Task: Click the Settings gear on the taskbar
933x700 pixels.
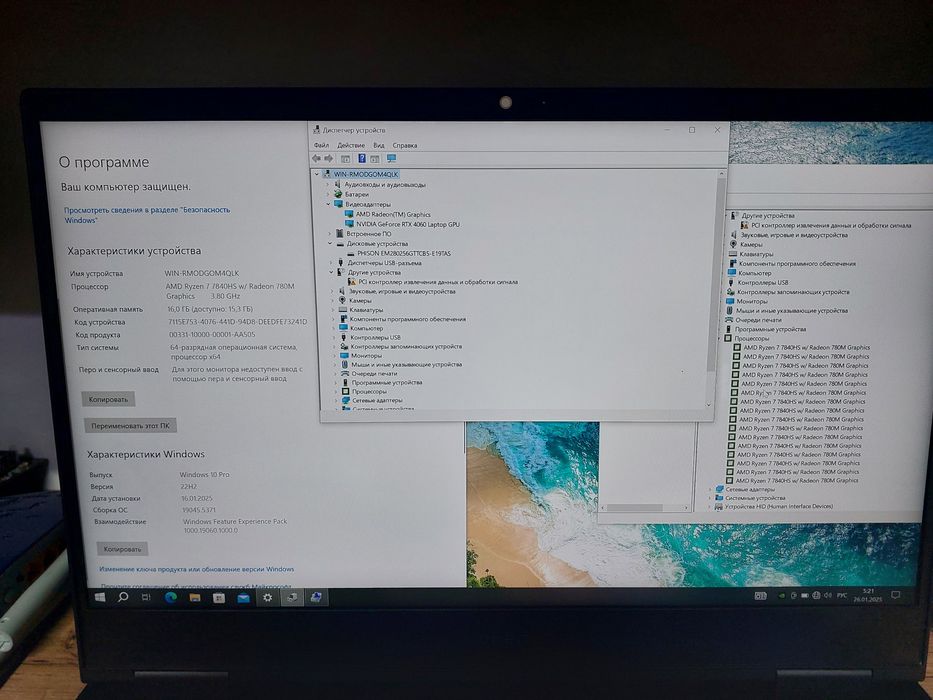Action: 268,598
